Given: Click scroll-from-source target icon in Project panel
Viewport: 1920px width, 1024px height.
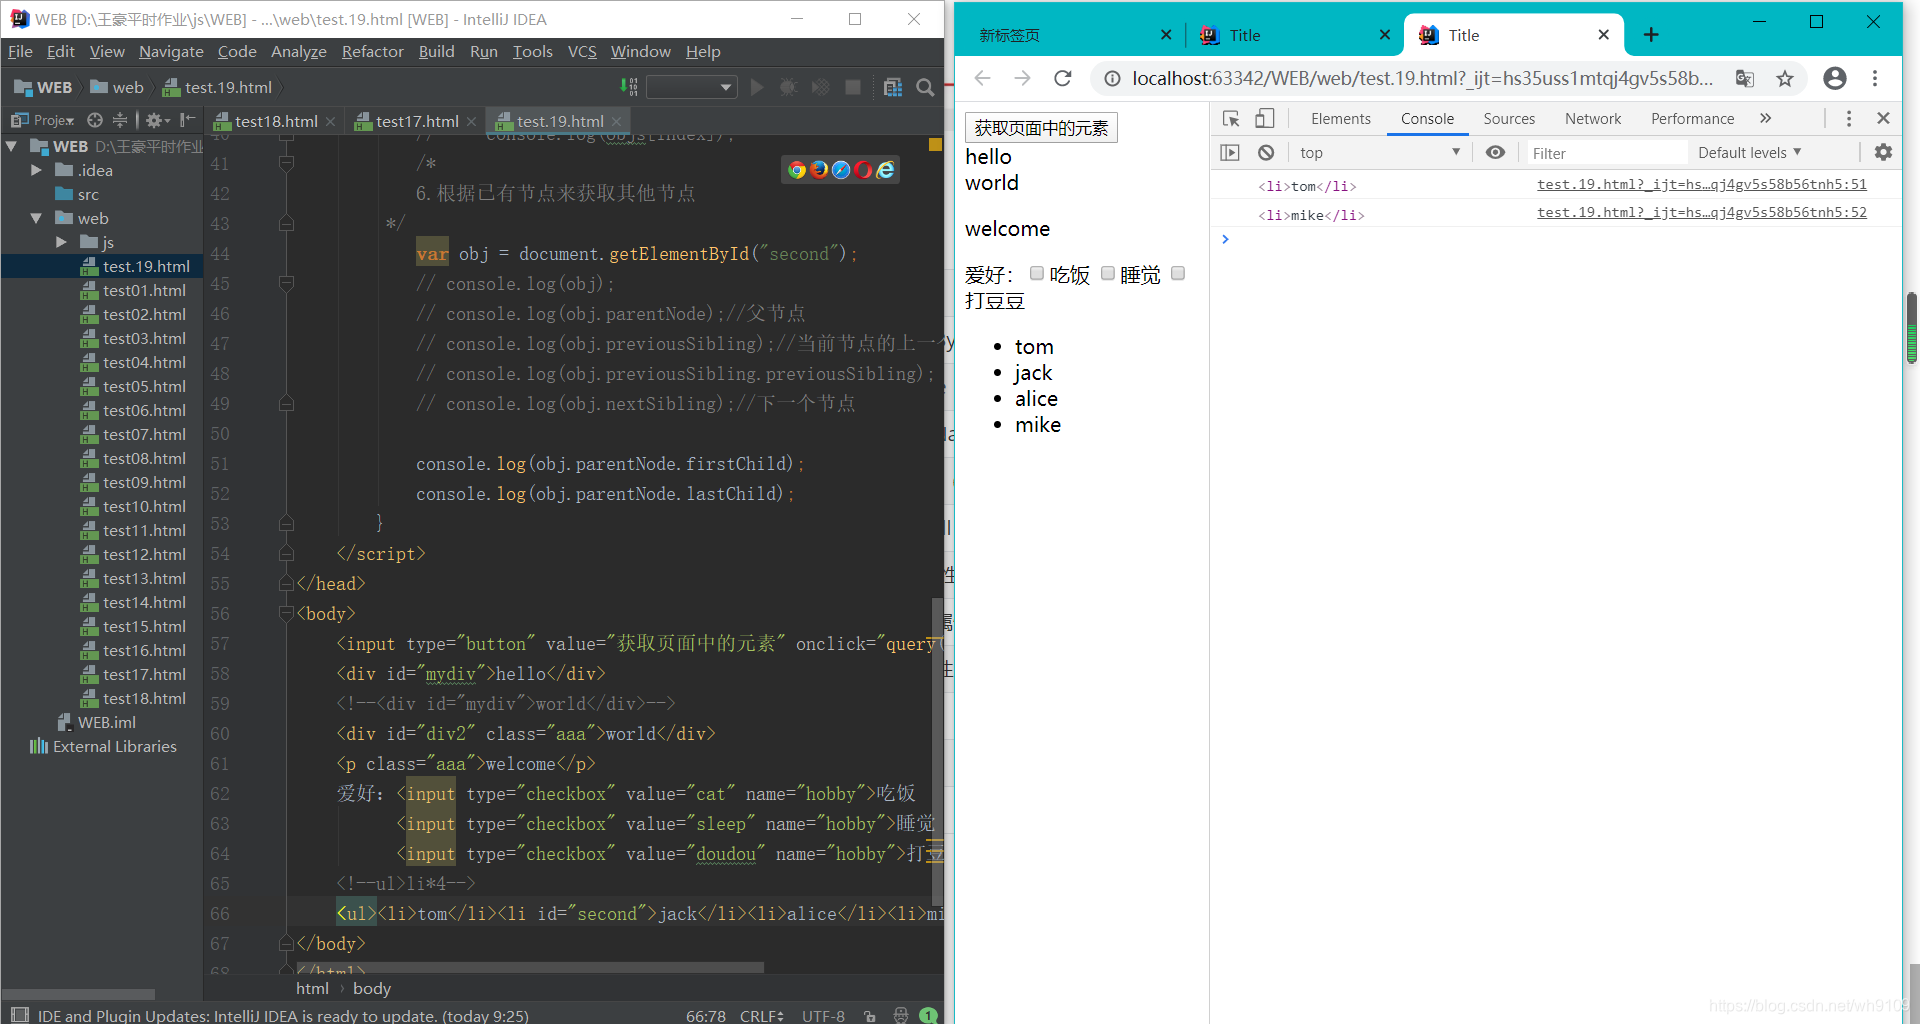Looking at the screenshot, I should [95, 120].
